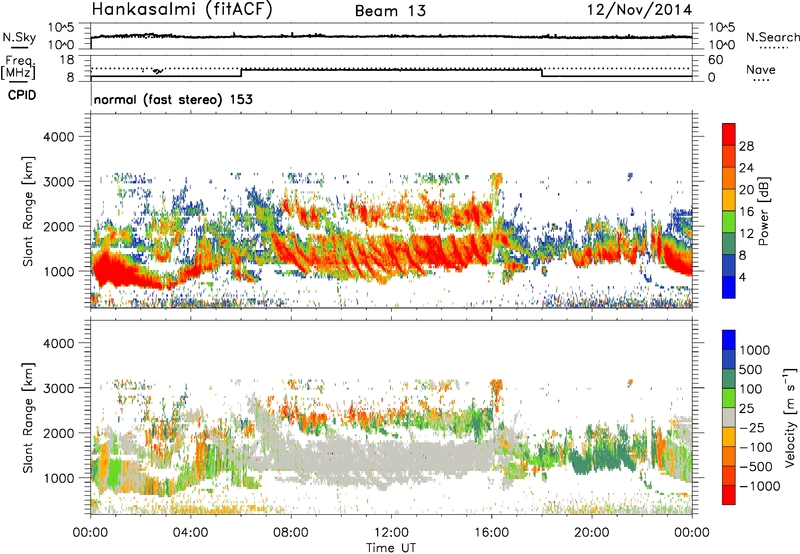800x554 pixels.
Task: Click the 'N.Sky' label
Action: [x=19, y=37]
